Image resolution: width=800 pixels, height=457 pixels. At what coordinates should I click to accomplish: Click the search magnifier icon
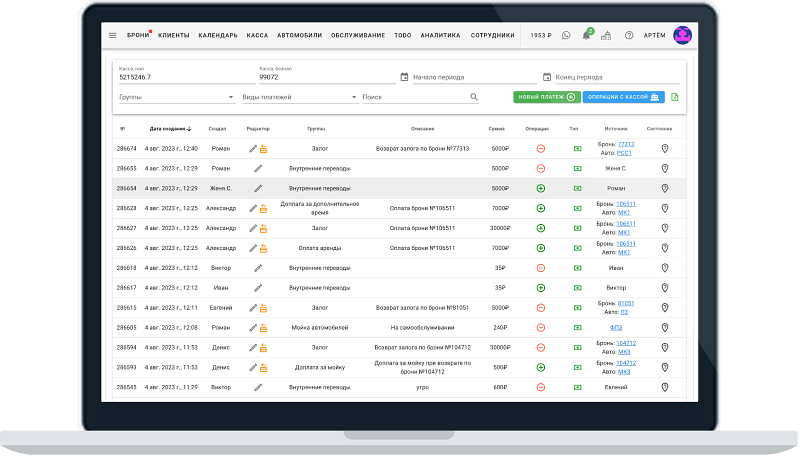point(474,97)
